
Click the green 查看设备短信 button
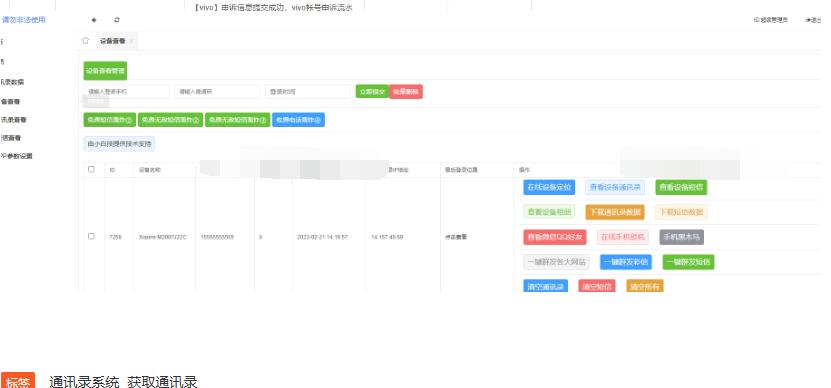point(681,187)
